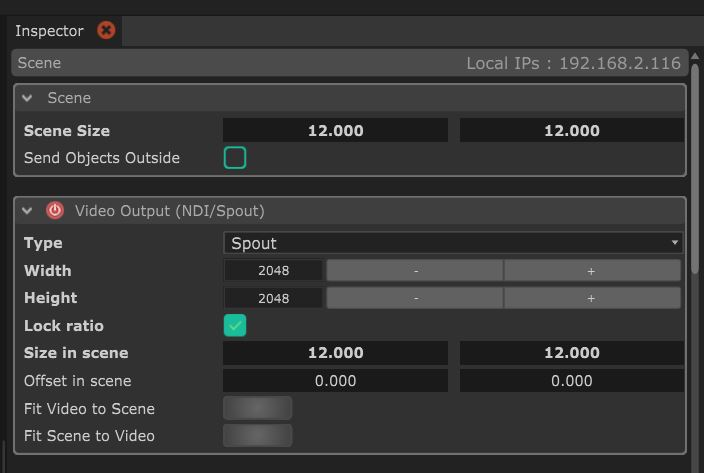Select first Scene Size value field

pos(335,130)
